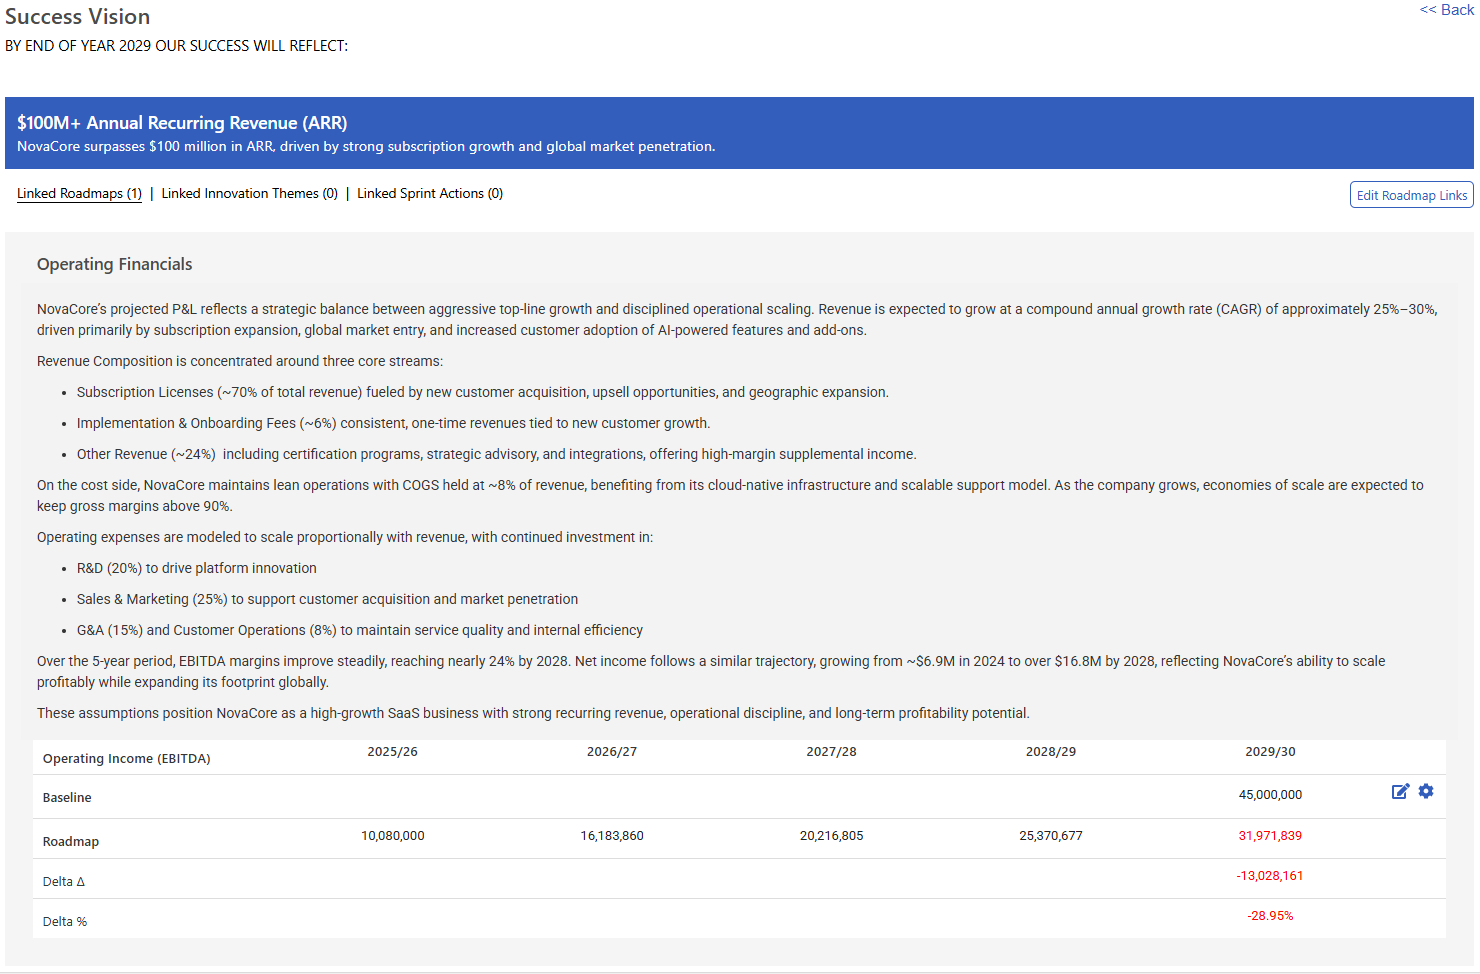Screen dimensions: 1480x974
Task: Click Roadmap value 16,183,860
Action: coord(612,836)
